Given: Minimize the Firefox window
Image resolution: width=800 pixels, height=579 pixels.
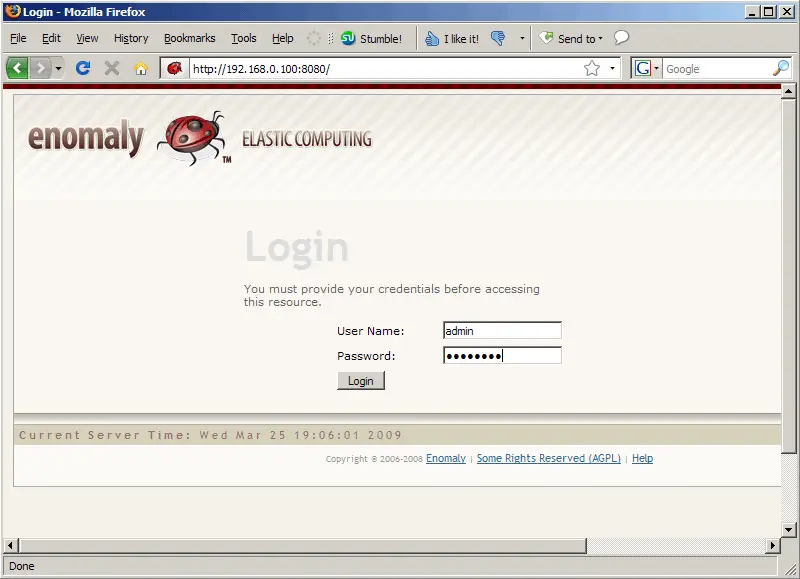Looking at the screenshot, I should 752,12.
